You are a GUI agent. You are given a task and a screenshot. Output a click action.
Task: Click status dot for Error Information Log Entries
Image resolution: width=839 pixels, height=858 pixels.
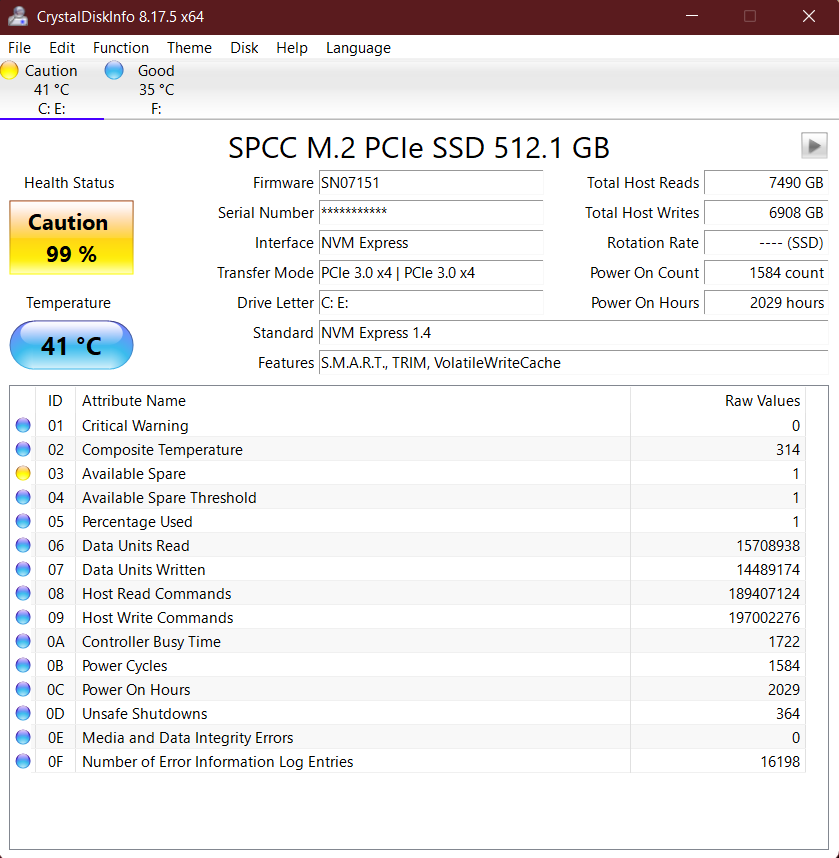click(x=23, y=761)
